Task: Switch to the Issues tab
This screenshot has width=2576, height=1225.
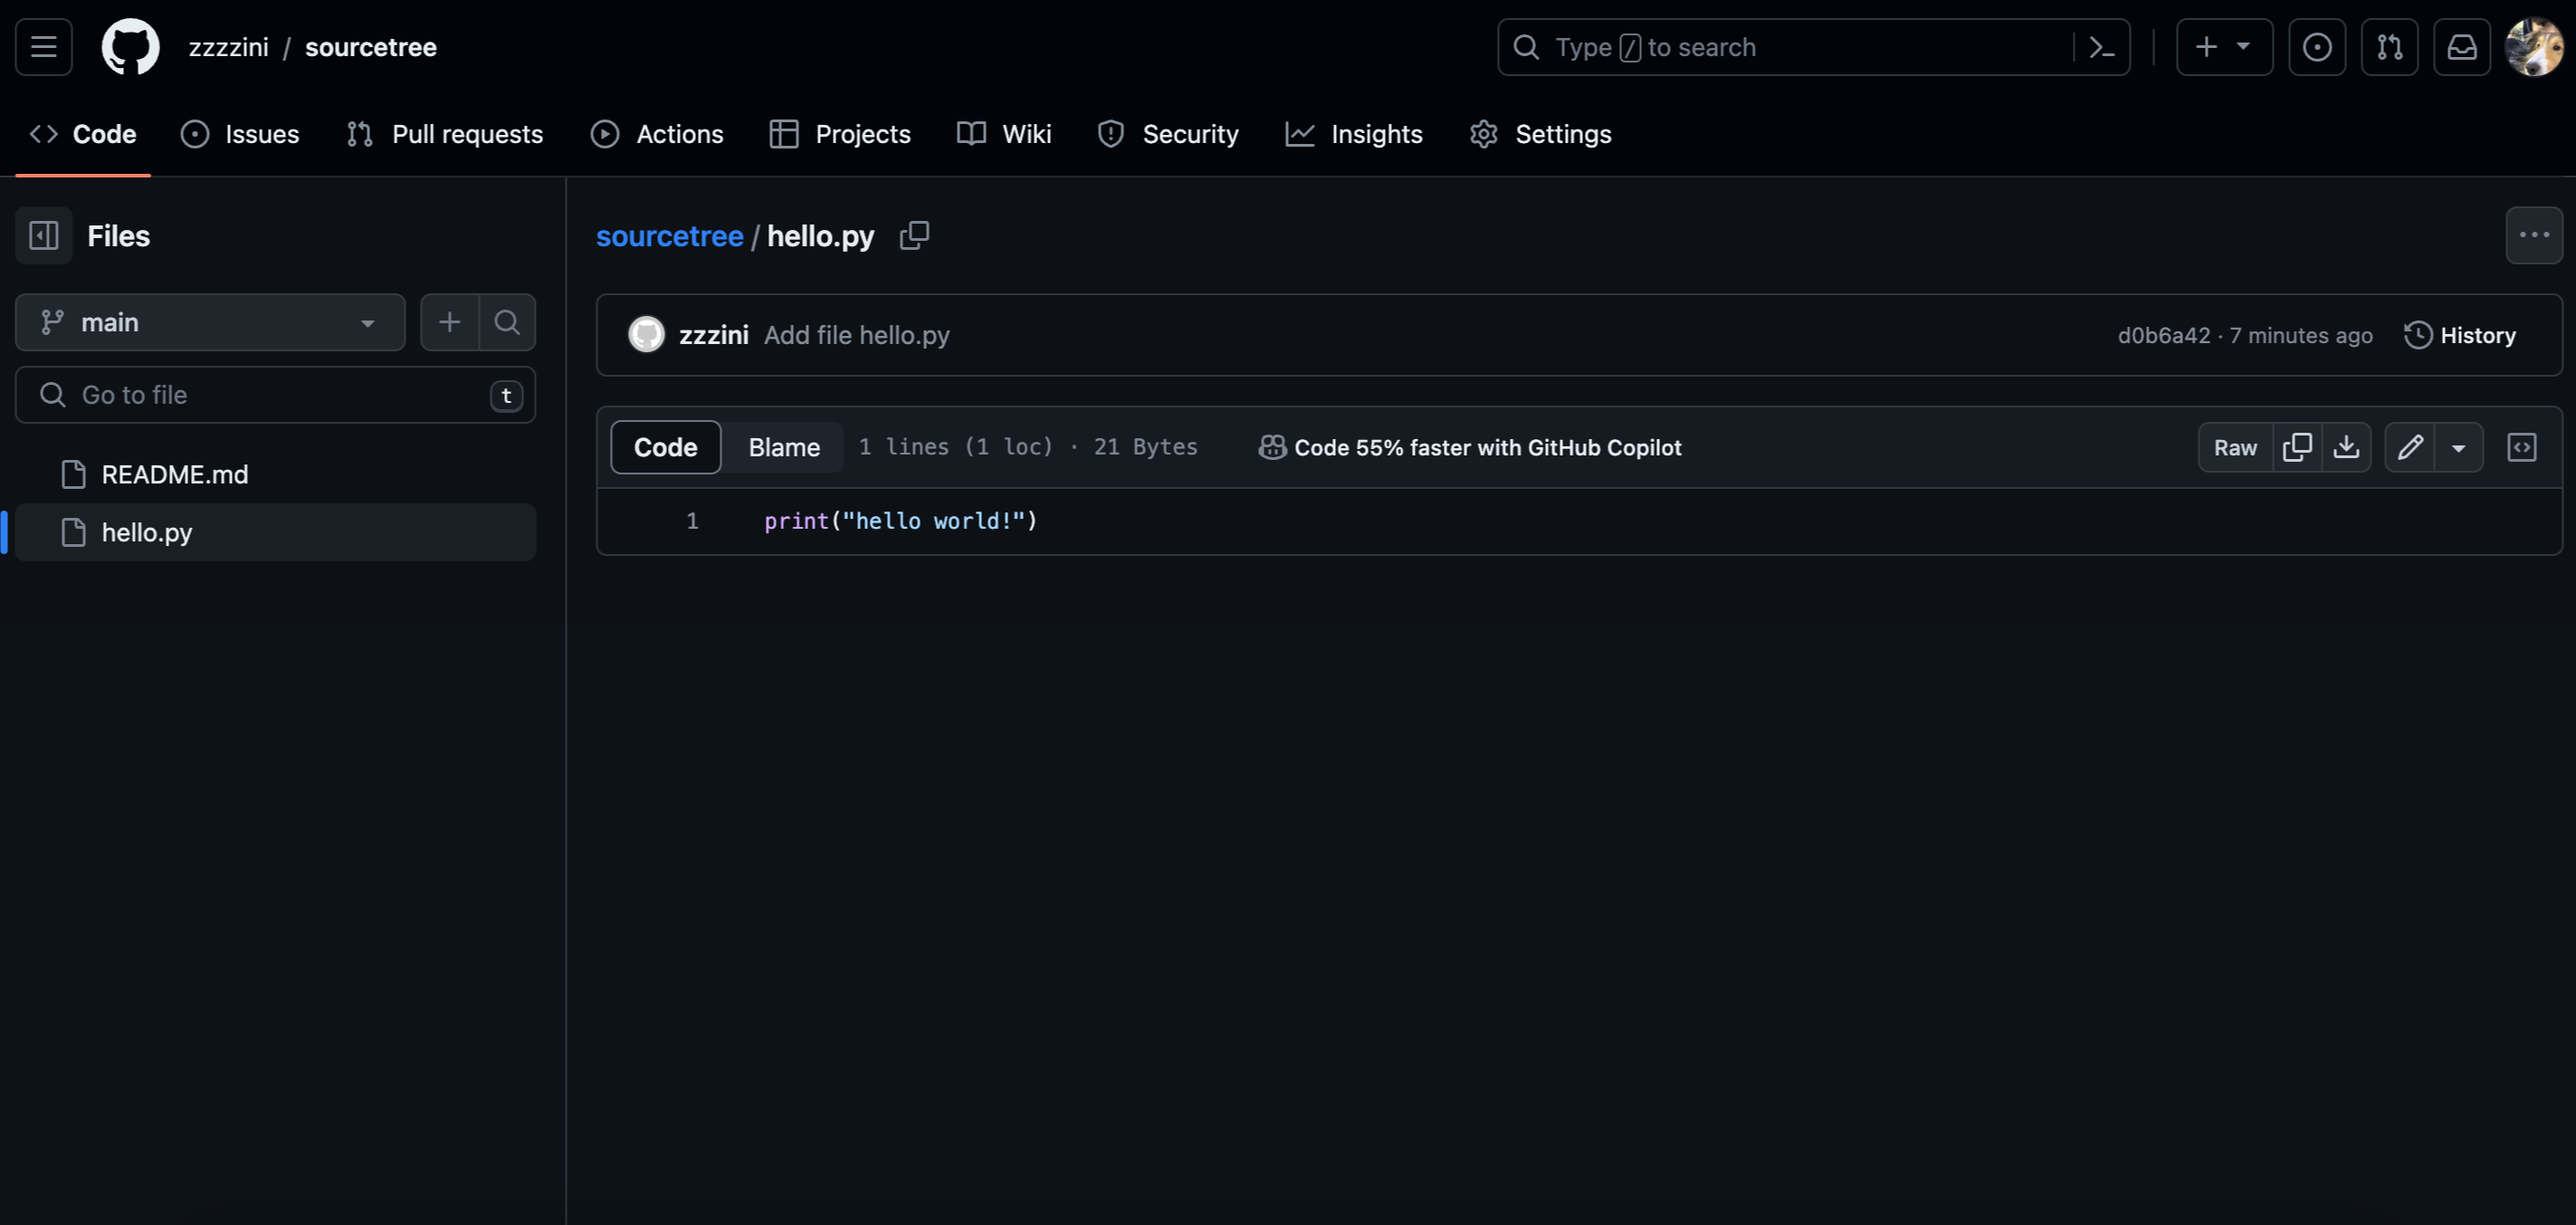Action: point(240,134)
